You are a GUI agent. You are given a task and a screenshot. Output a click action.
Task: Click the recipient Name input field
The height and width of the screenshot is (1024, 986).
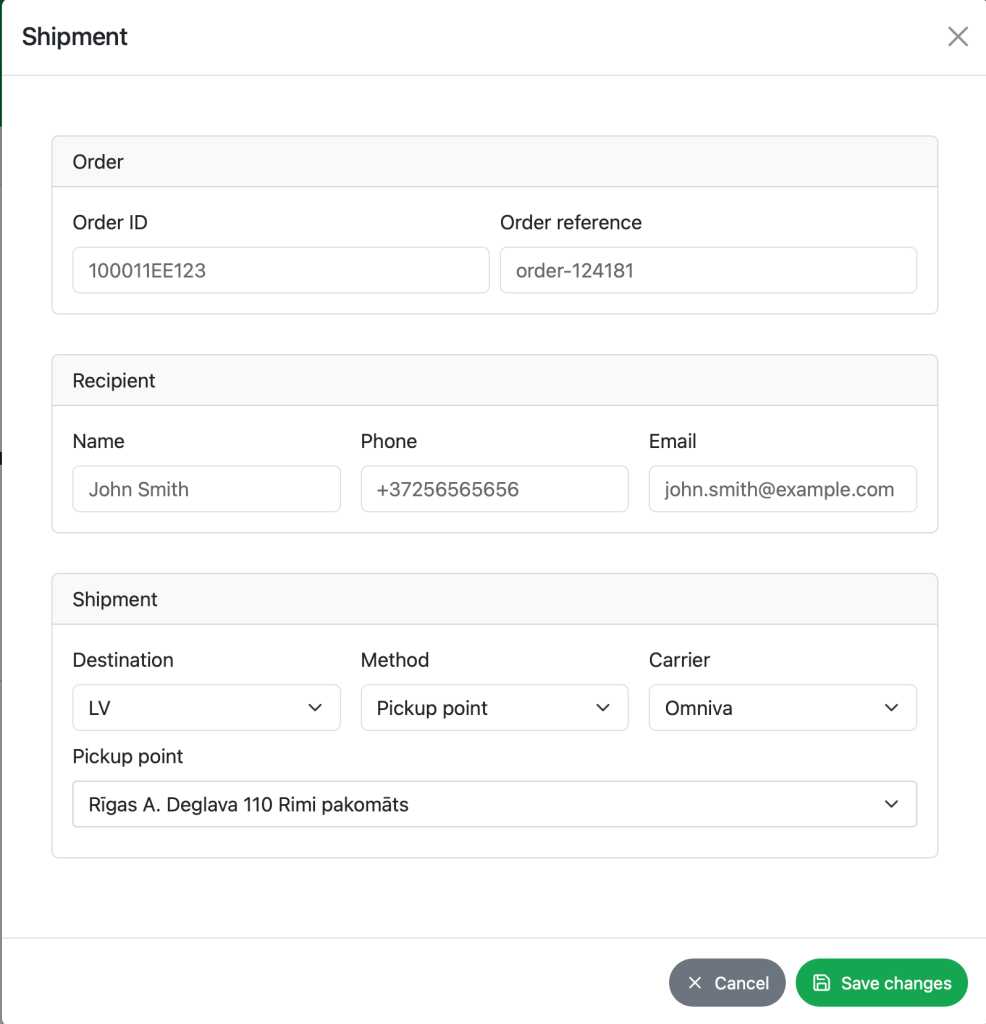click(206, 488)
